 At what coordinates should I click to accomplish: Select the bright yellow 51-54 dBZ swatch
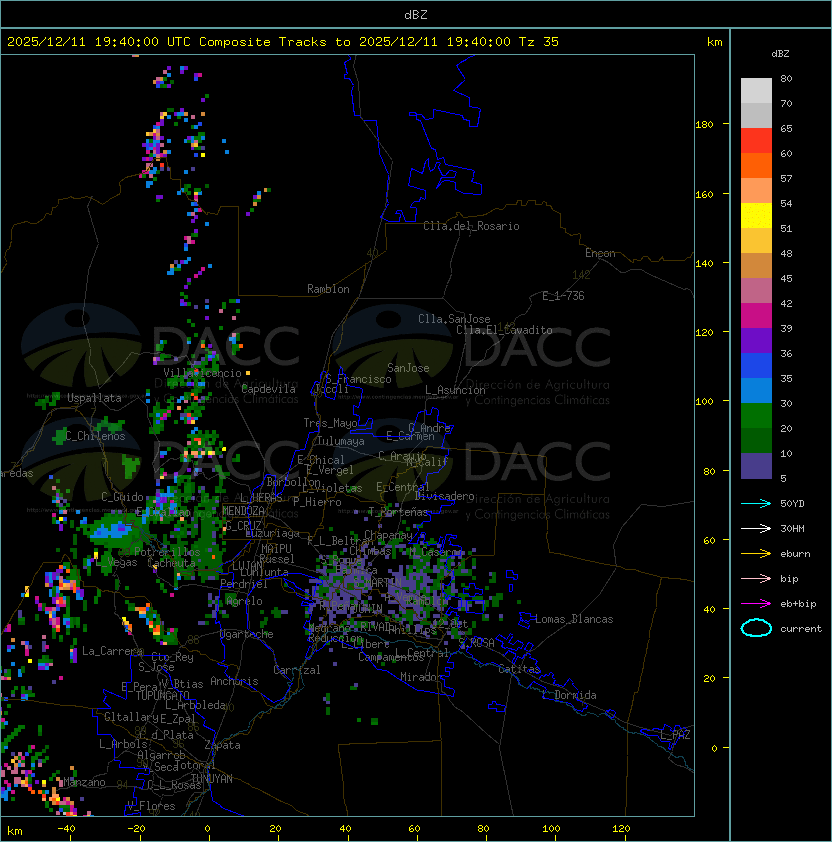756,216
